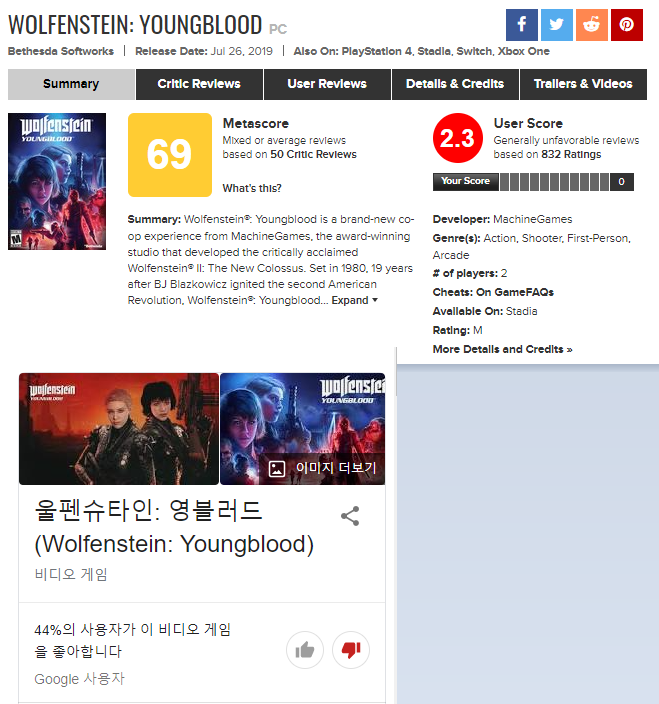Open the 50 Critic Reviews link
This screenshot has width=659, height=704.
pyautogui.click(x=313, y=154)
